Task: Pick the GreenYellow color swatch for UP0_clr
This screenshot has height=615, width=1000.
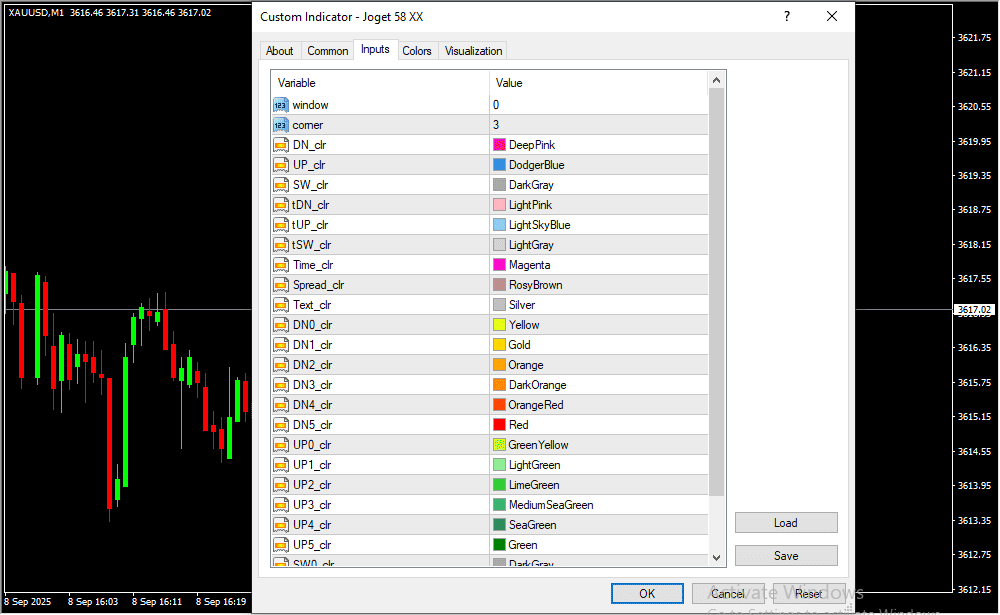Action: pyautogui.click(x=500, y=445)
